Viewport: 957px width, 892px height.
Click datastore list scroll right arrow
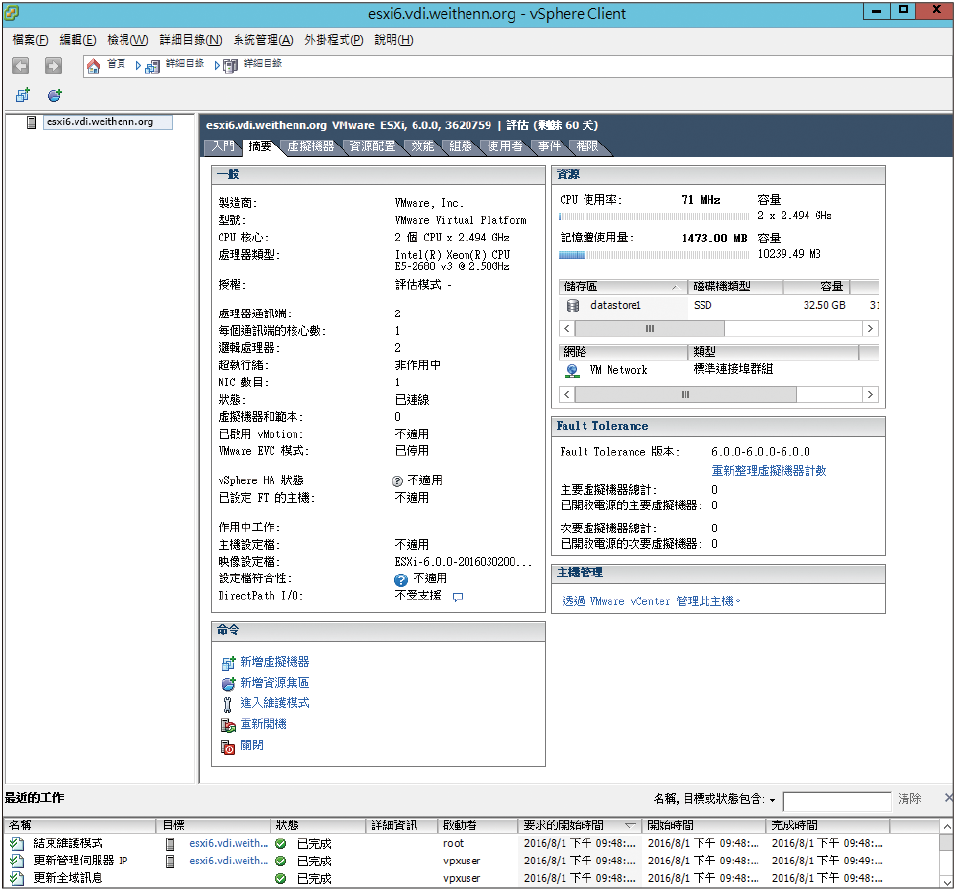pyautogui.click(x=871, y=329)
